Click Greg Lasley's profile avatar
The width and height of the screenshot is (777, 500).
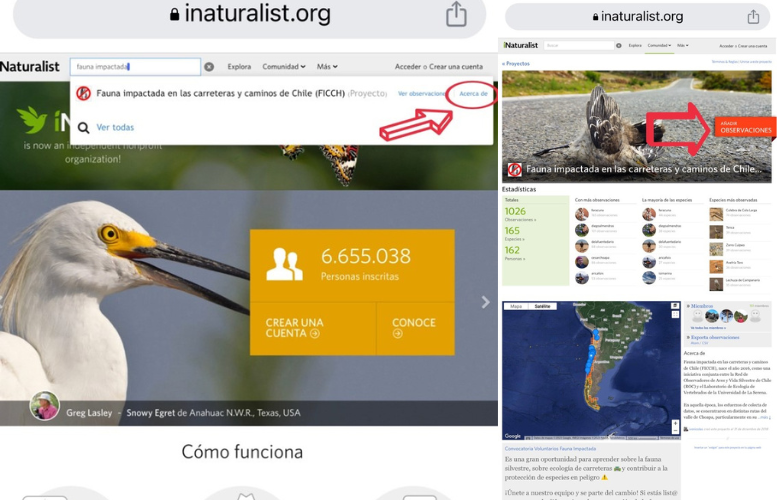(x=44, y=406)
